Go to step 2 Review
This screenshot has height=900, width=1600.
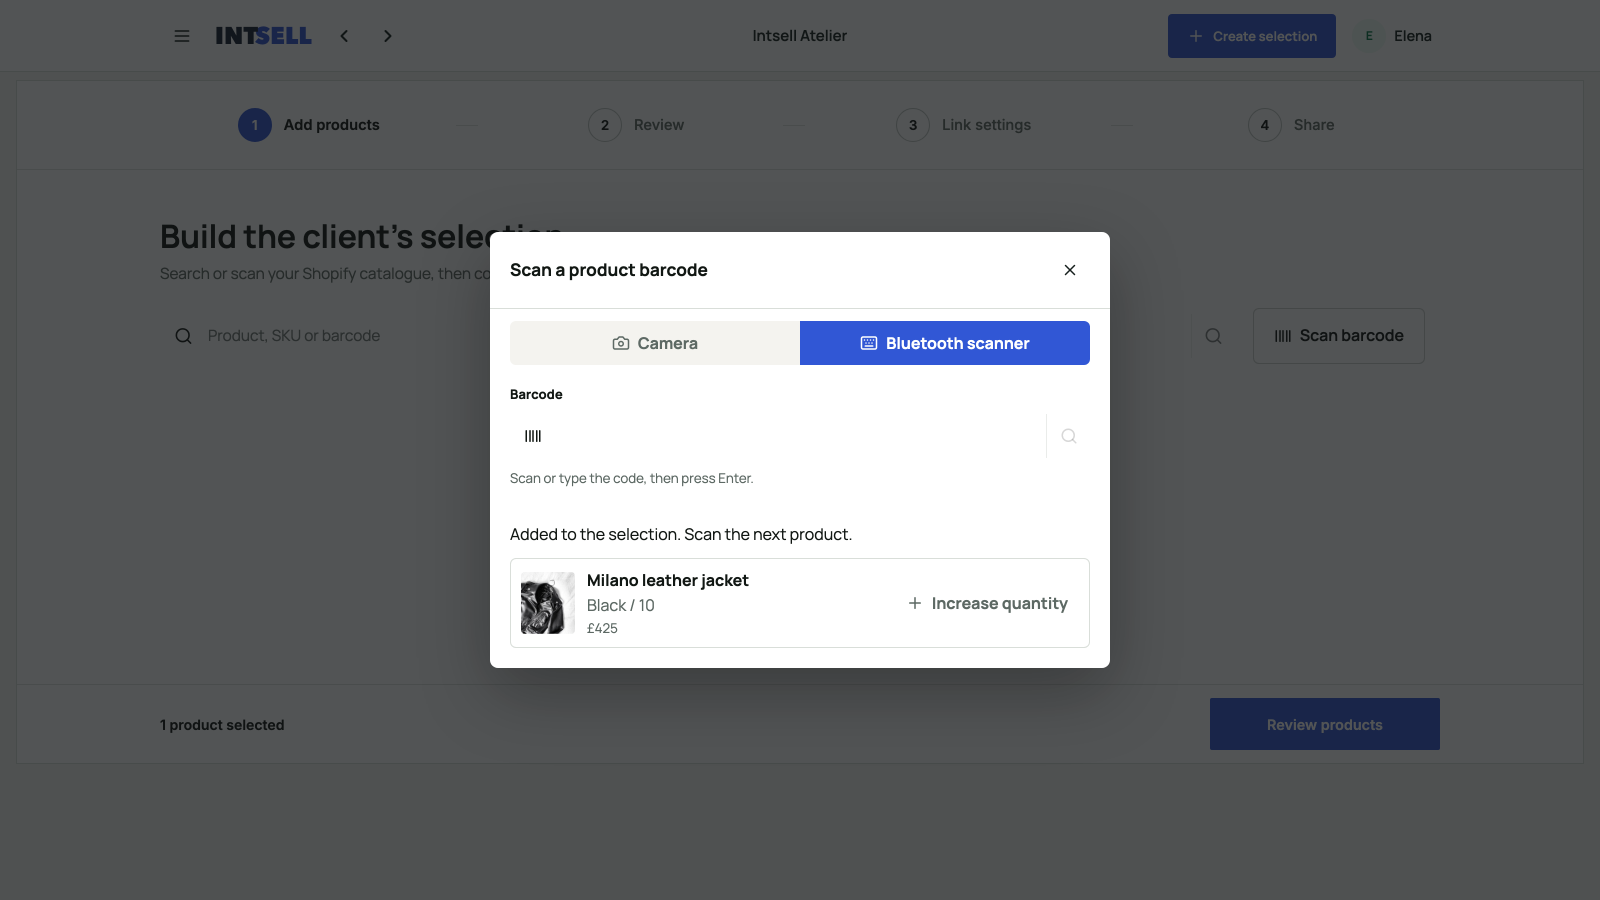(x=636, y=125)
